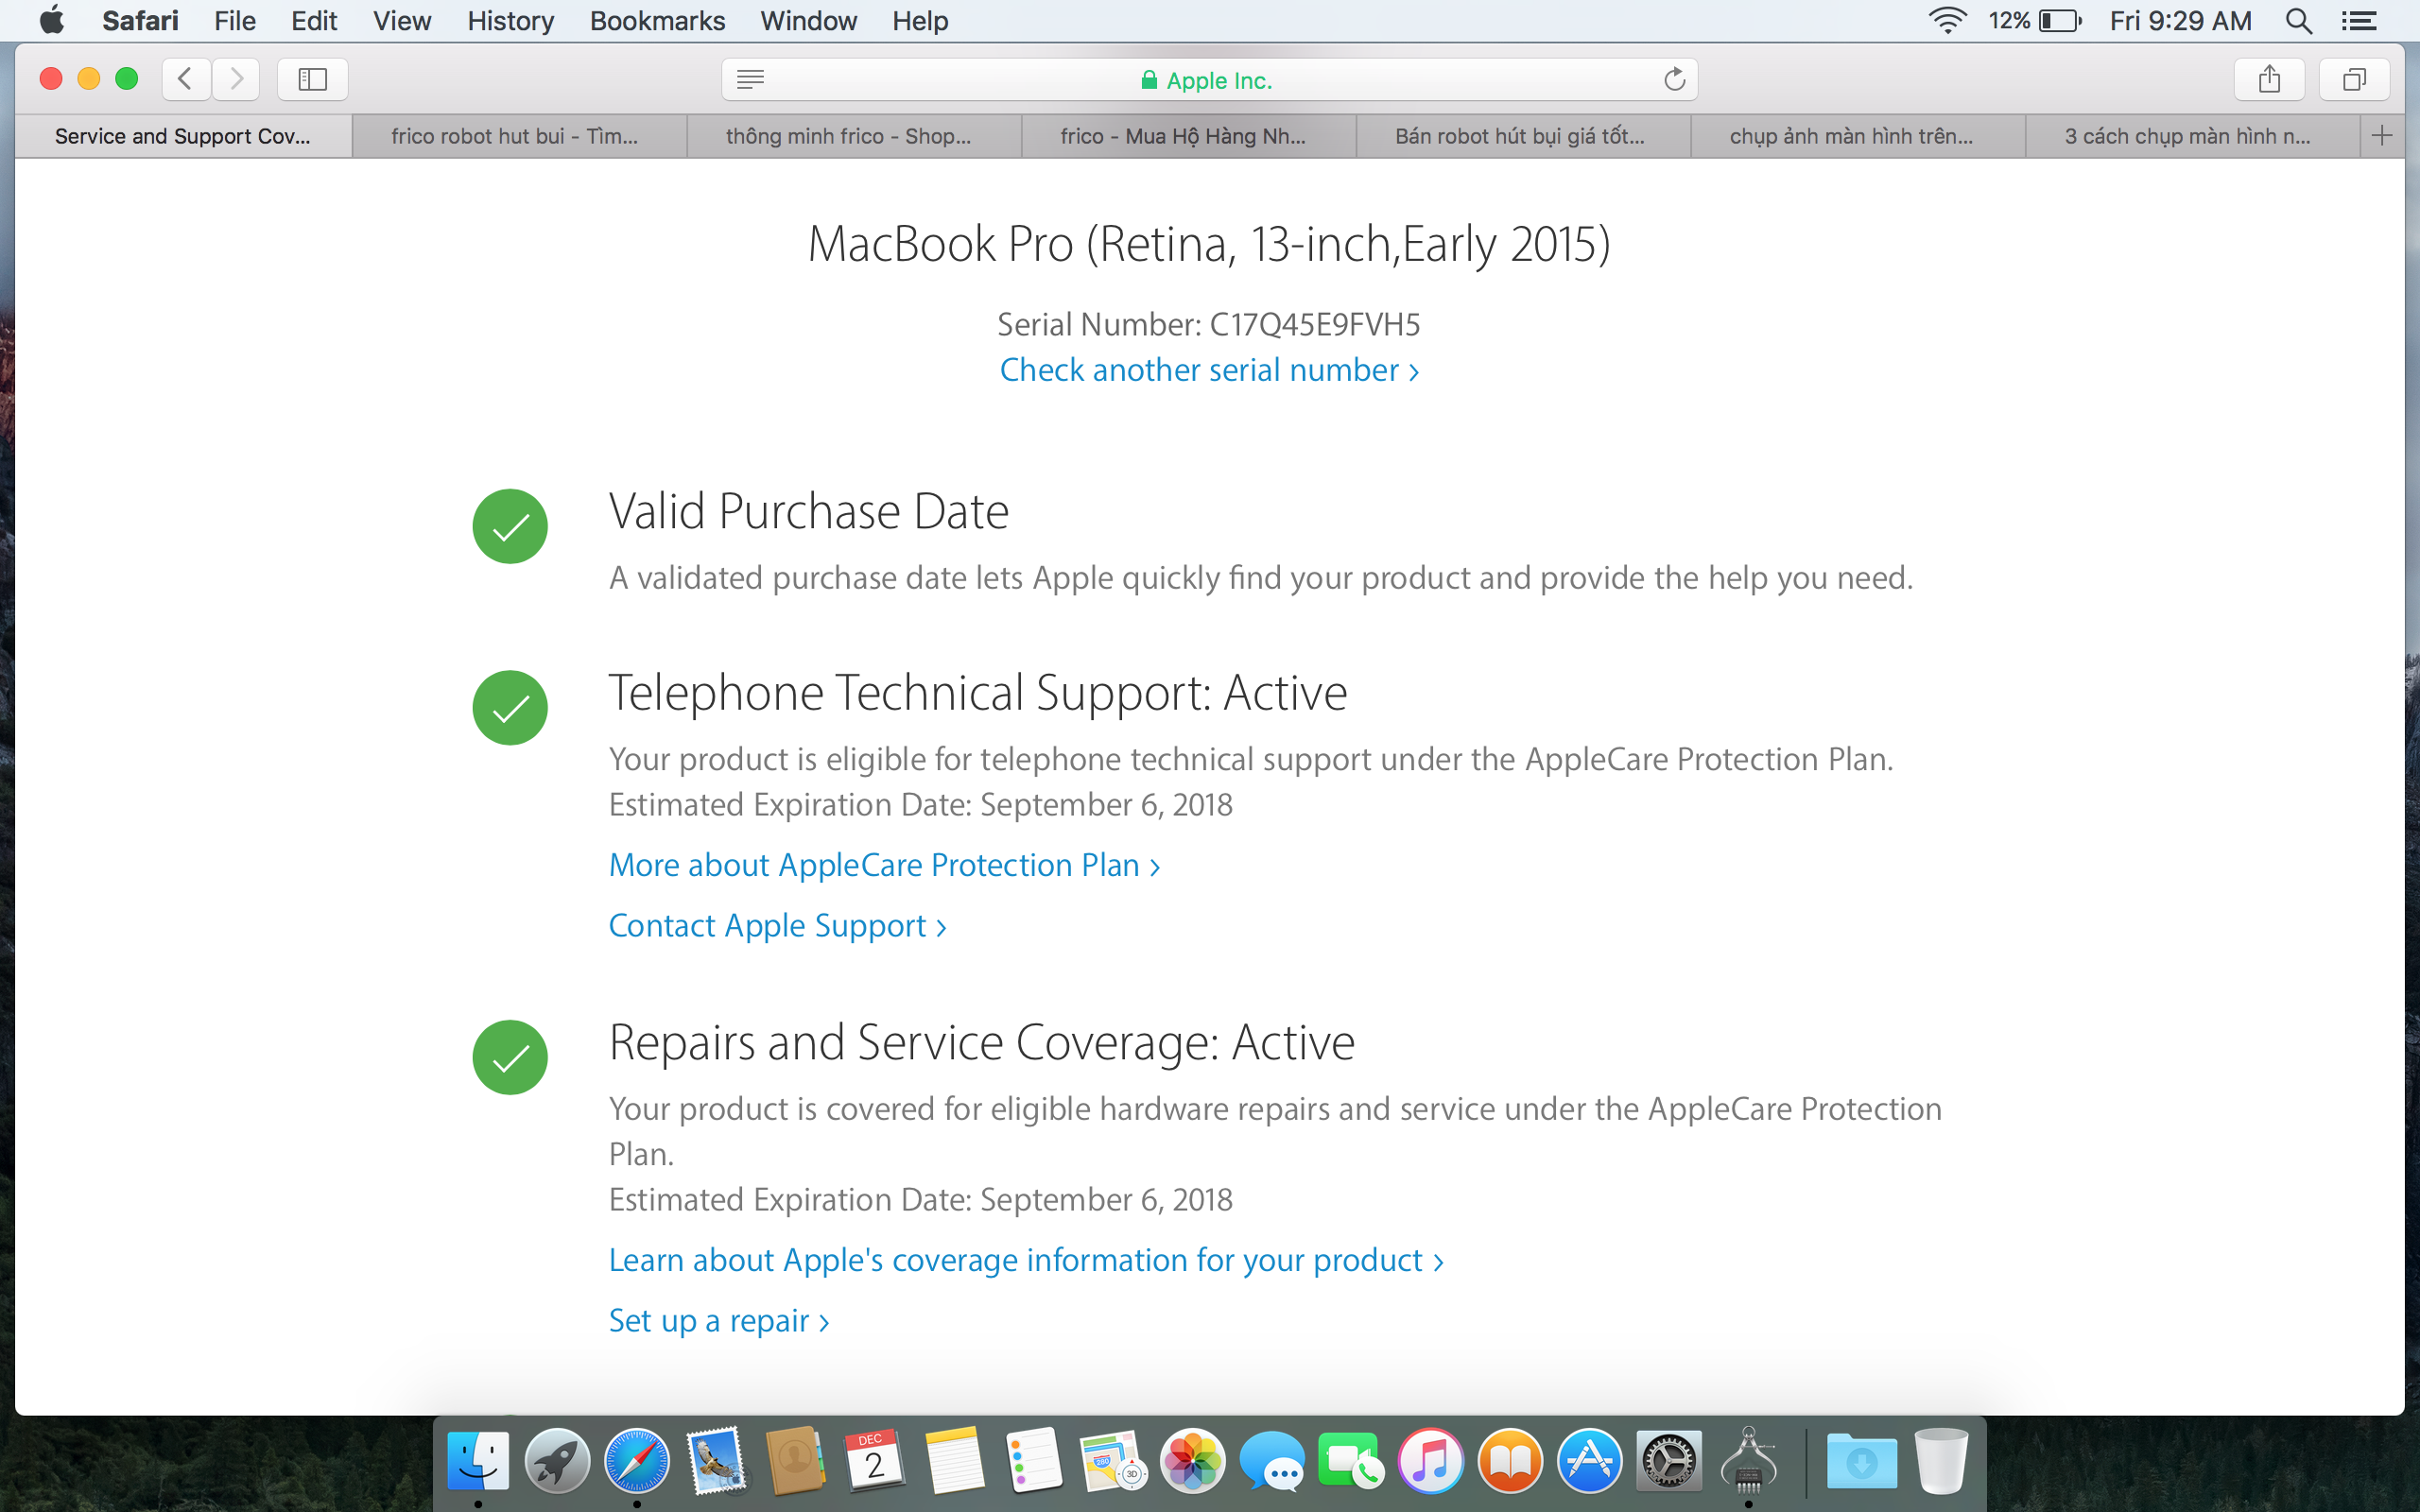
Task: Switch to frico Mua Hộ Hàng tab
Action: (x=1188, y=136)
